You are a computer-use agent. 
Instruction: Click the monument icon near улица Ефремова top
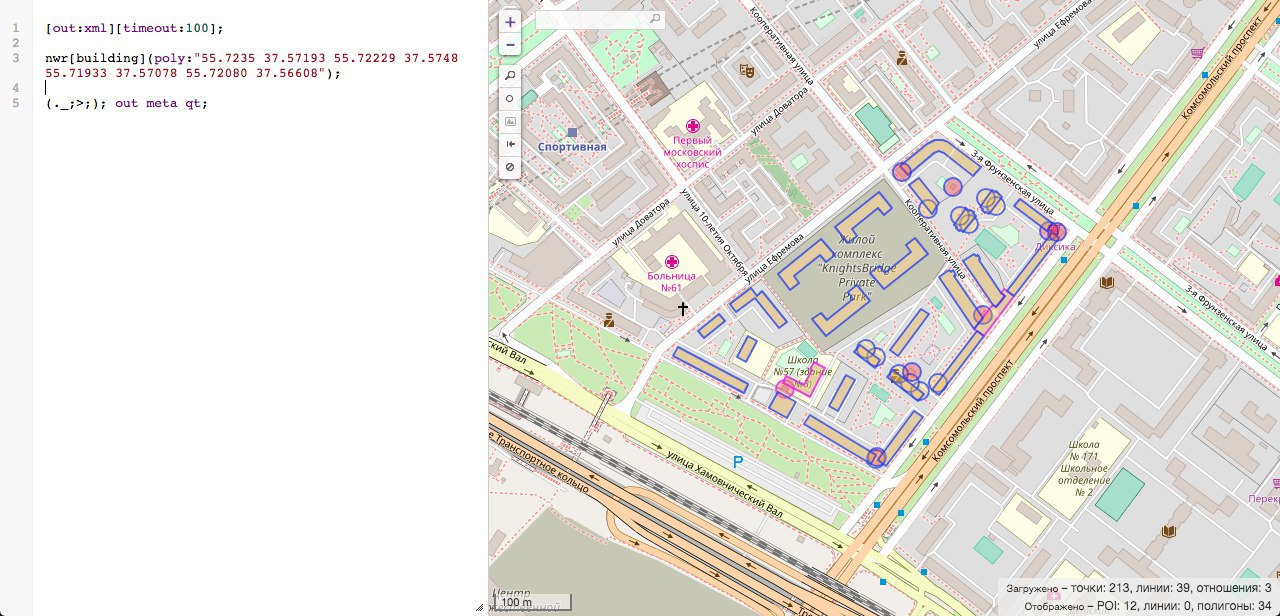902,58
